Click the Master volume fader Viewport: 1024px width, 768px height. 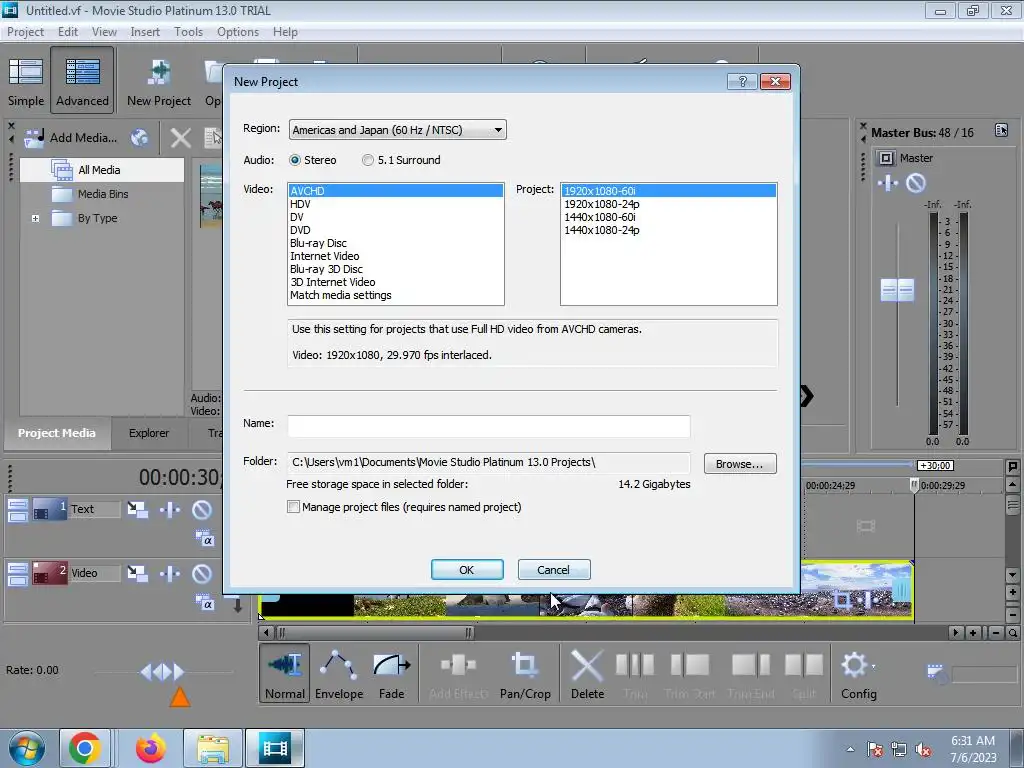[897, 290]
